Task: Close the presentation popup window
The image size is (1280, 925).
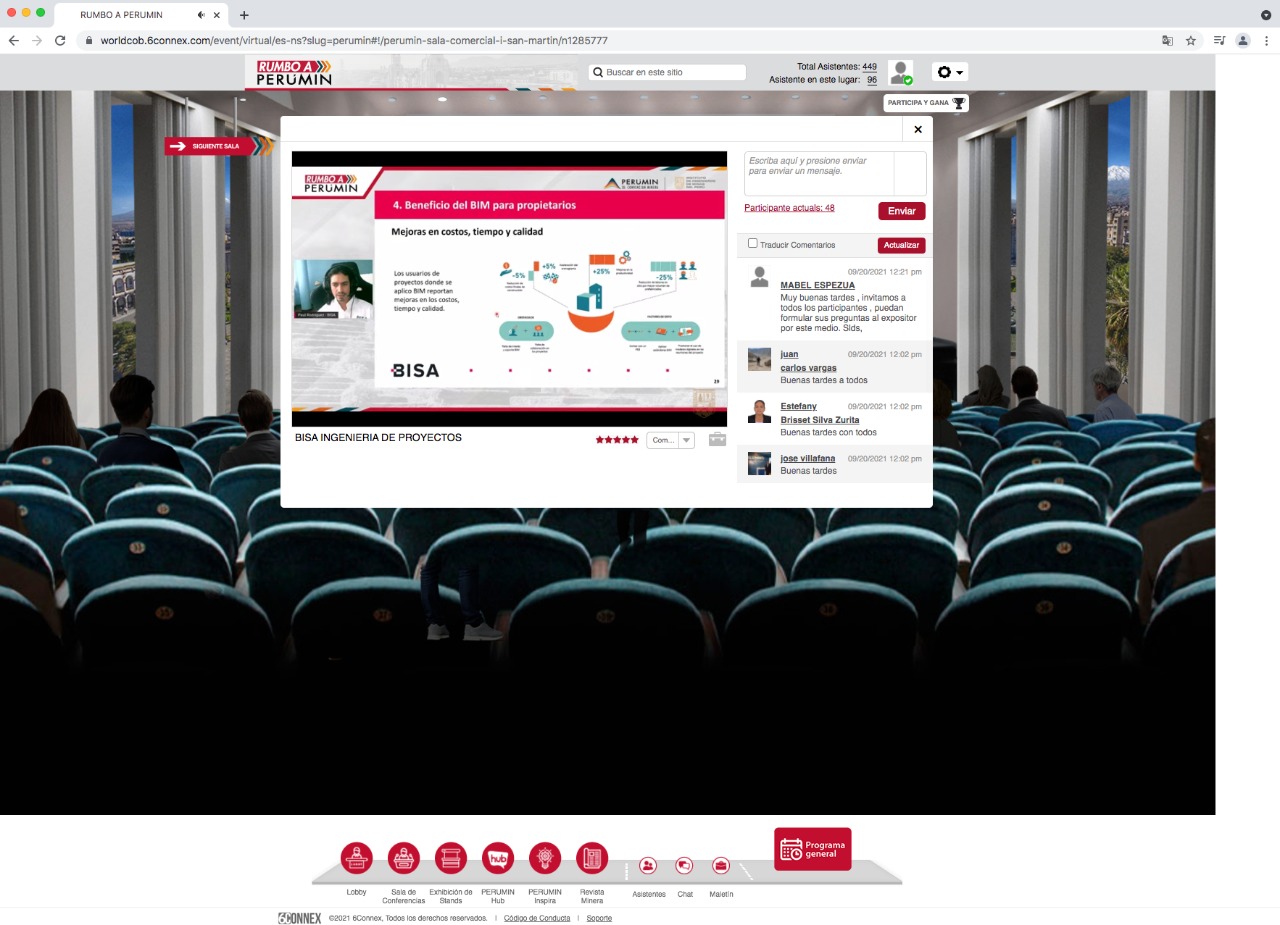Action: (917, 129)
